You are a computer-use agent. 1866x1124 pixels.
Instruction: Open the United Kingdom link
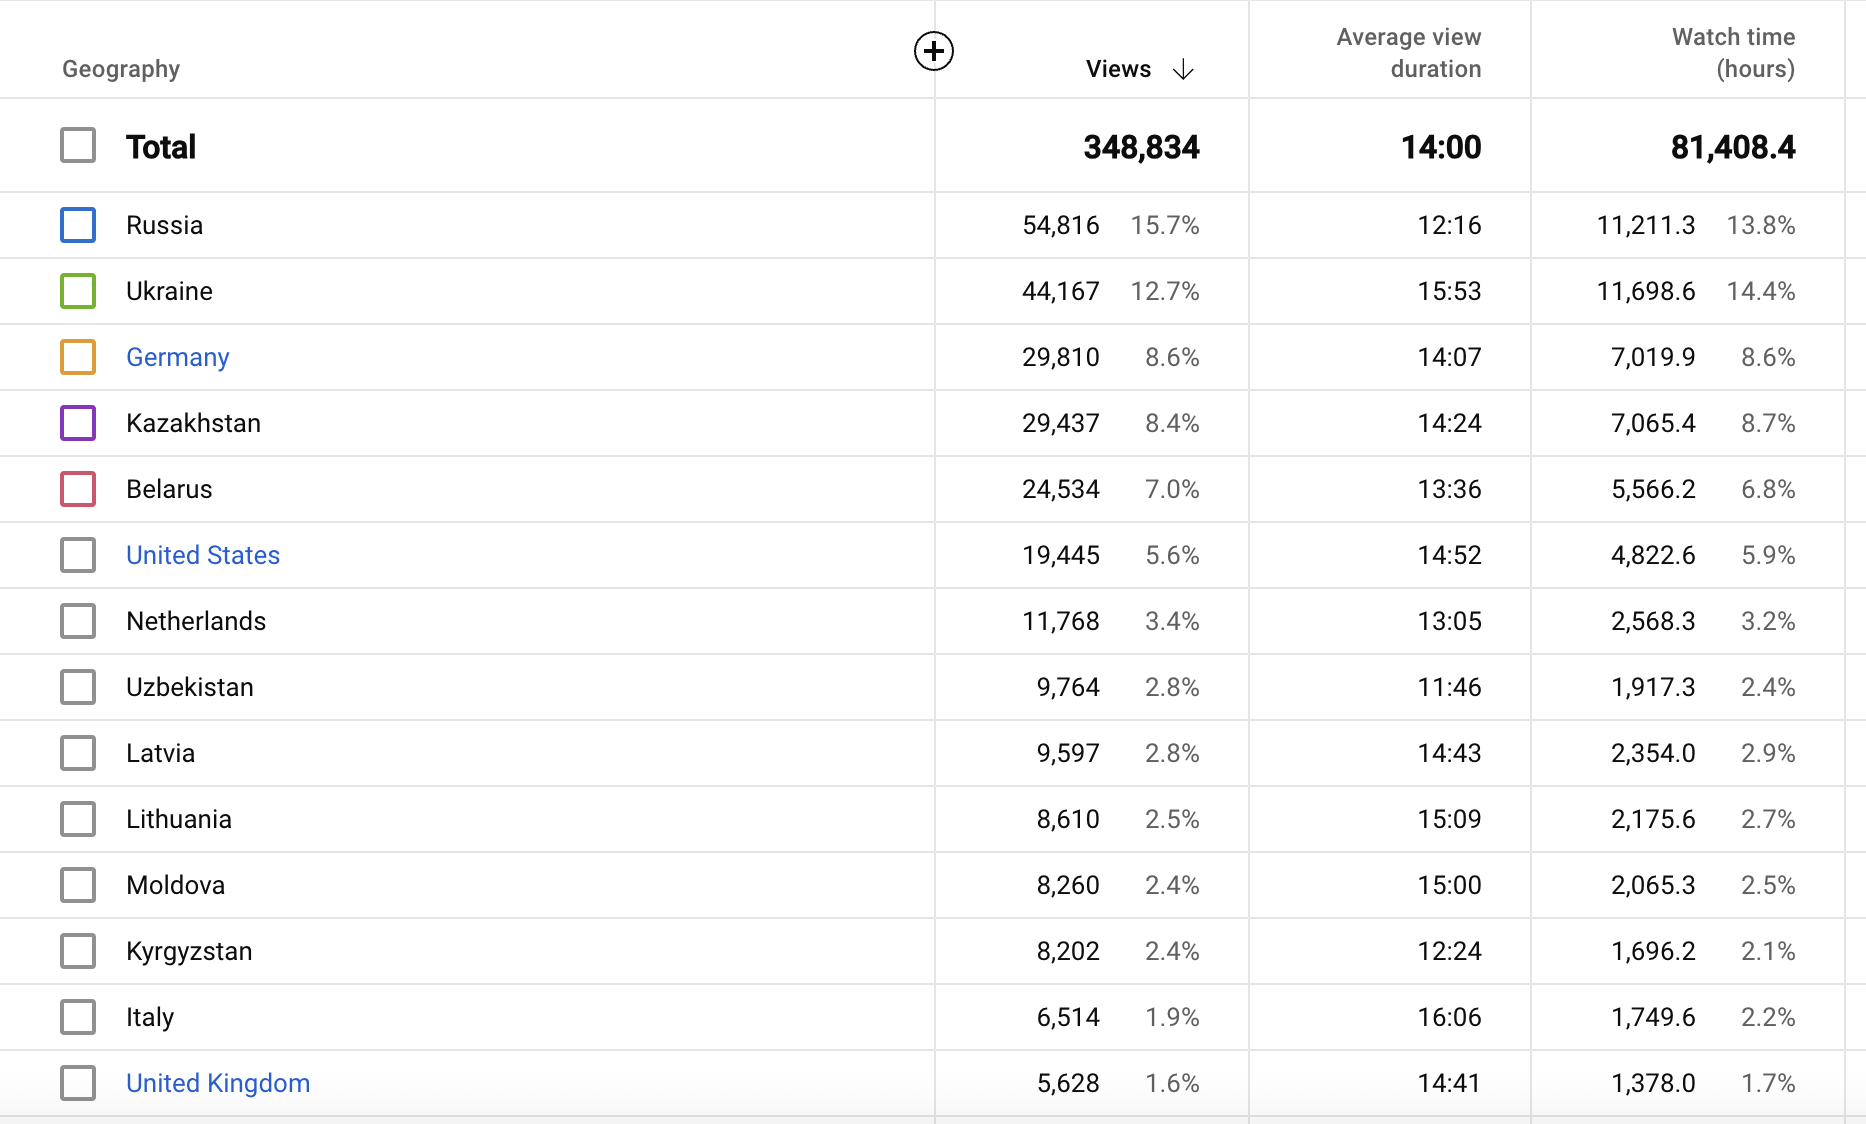[x=217, y=1083]
